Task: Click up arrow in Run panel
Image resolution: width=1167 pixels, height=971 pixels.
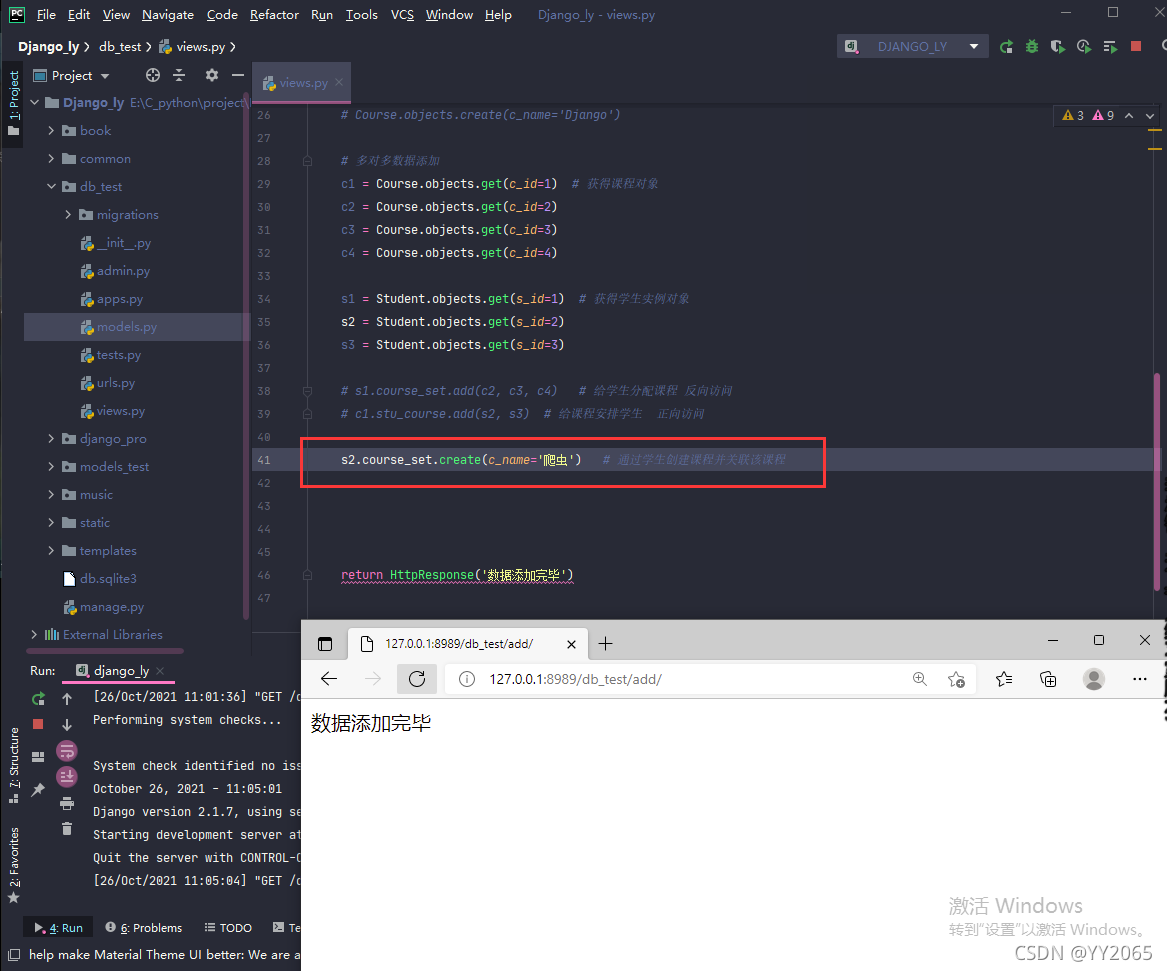Action: [67, 699]
